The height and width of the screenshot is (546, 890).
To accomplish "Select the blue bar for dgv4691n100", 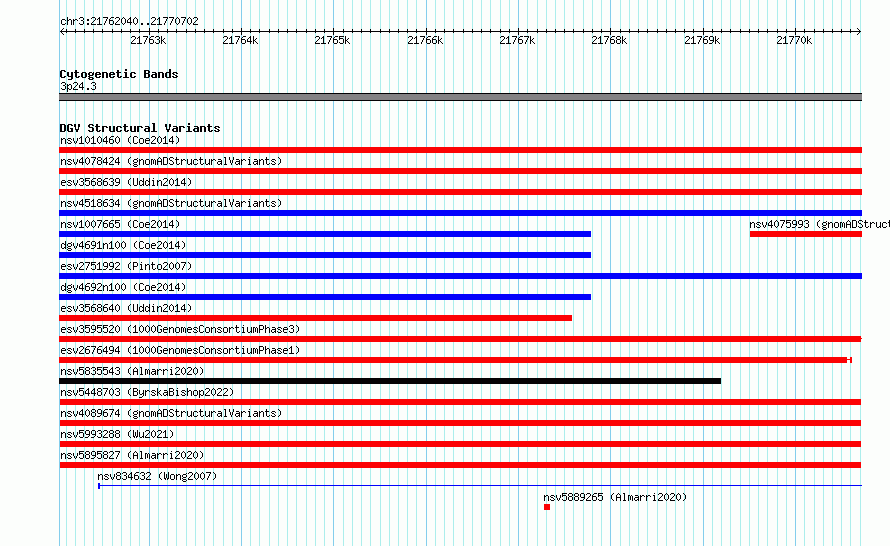I will [x=325, y=255].
